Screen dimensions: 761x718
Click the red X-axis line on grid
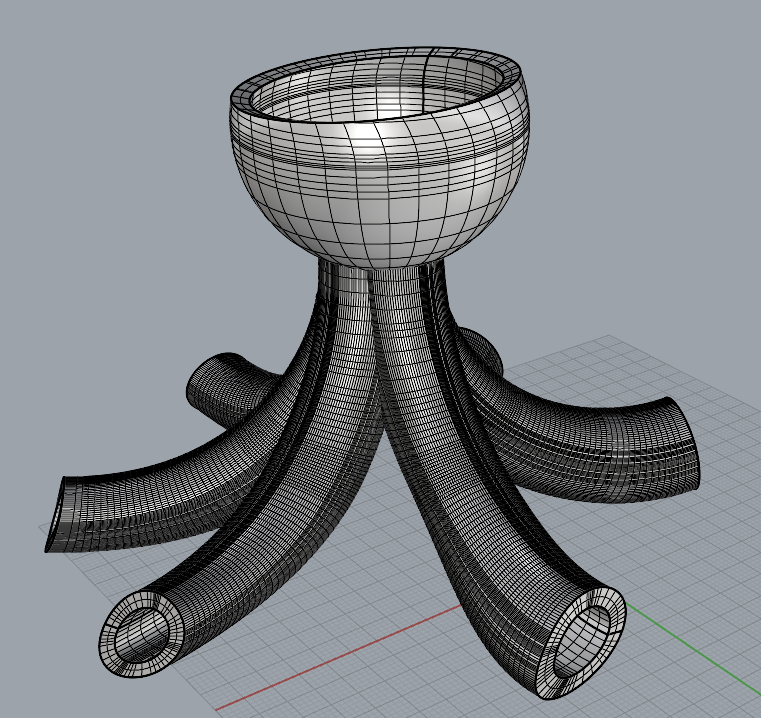340,658
